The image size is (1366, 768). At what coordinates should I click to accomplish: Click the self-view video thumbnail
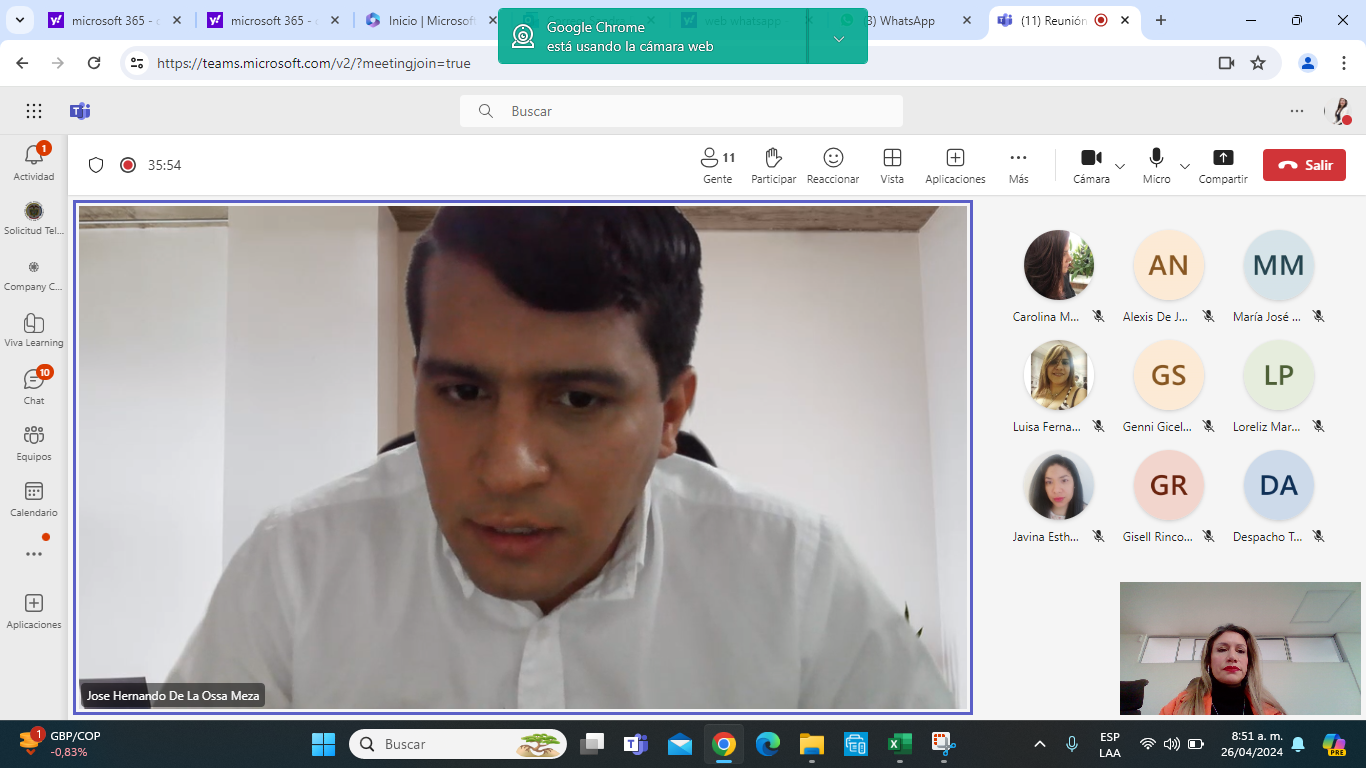1240,648
